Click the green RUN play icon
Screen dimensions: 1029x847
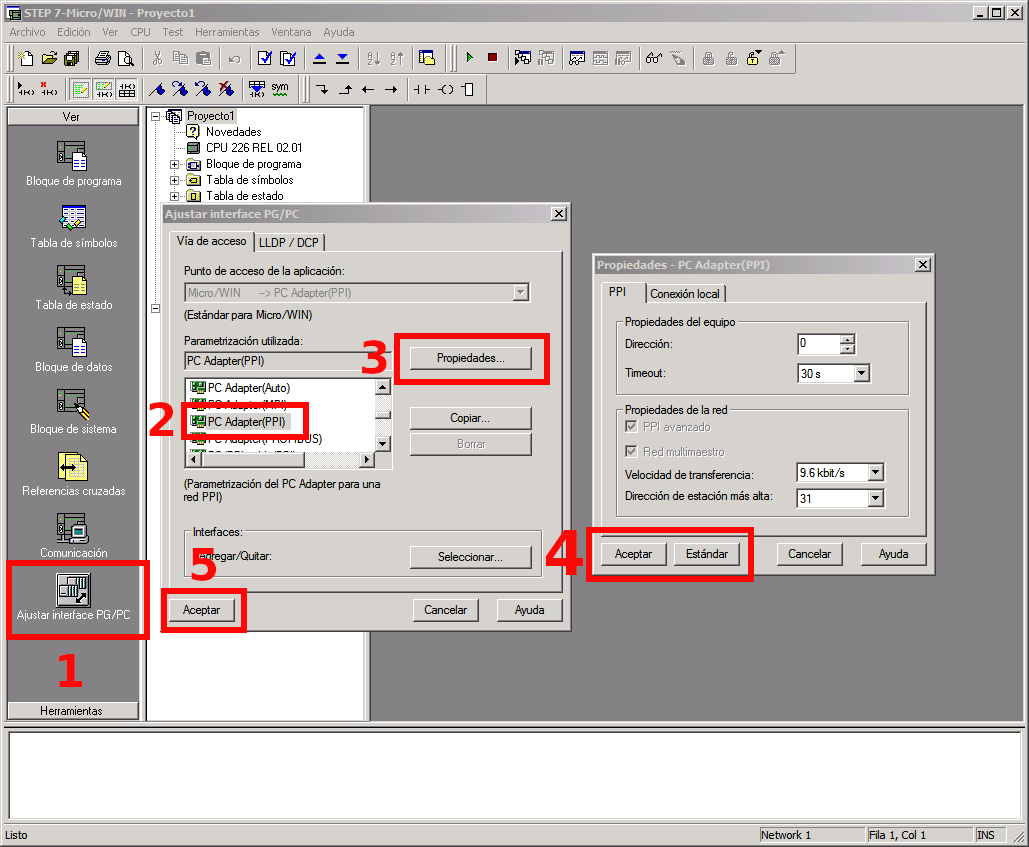coord(470,58)
